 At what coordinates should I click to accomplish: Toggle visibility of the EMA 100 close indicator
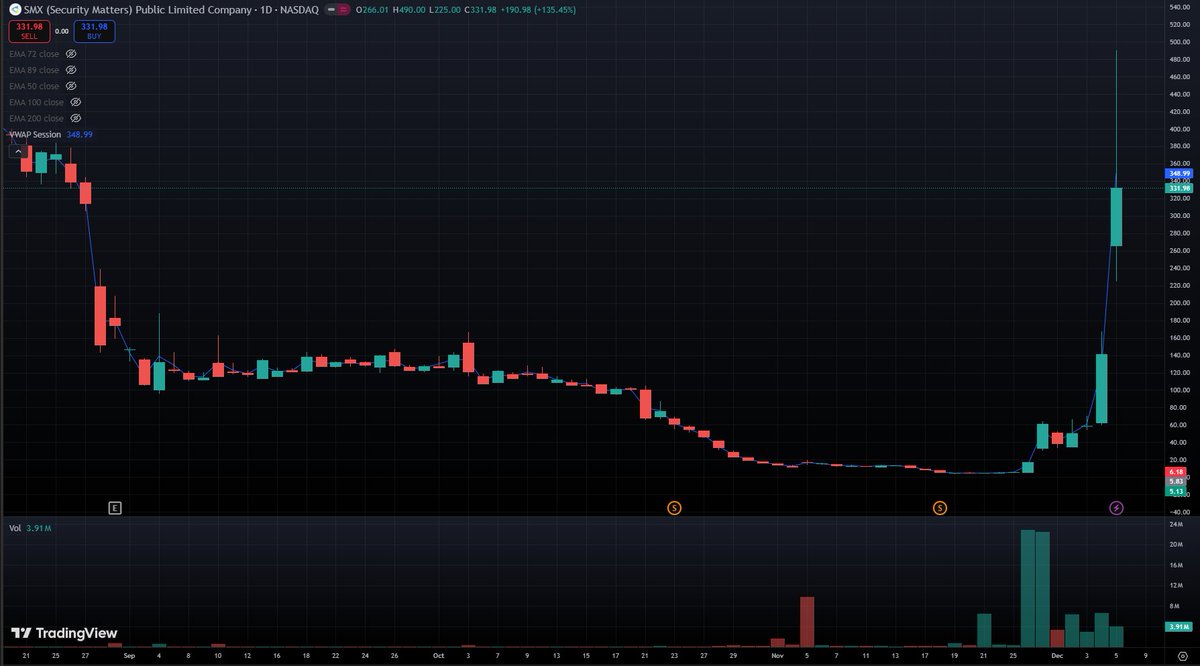click(74, 102)
